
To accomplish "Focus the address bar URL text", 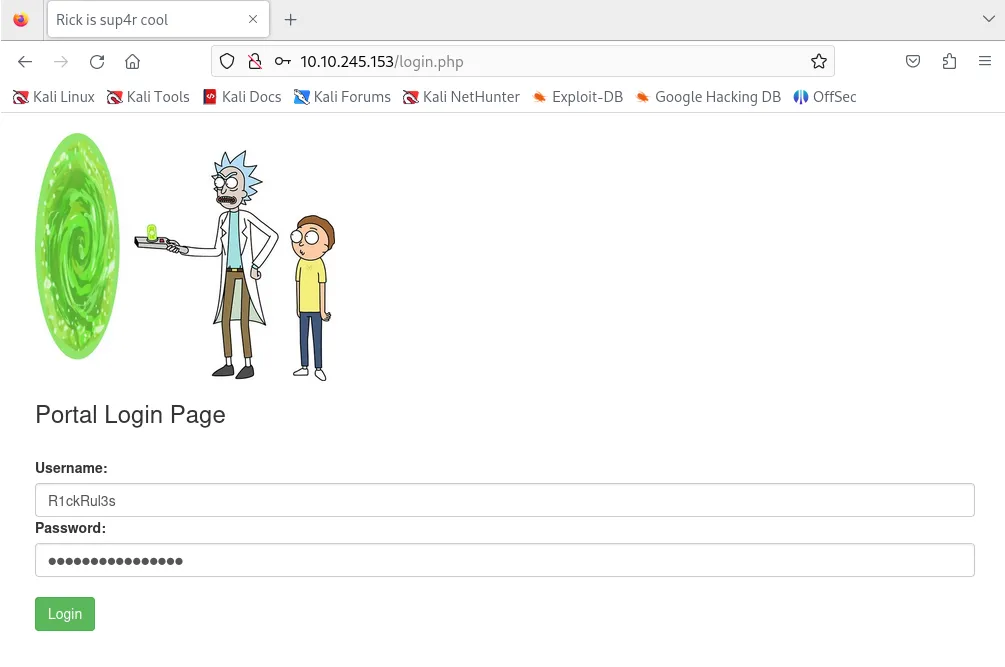I will (381, 62).
